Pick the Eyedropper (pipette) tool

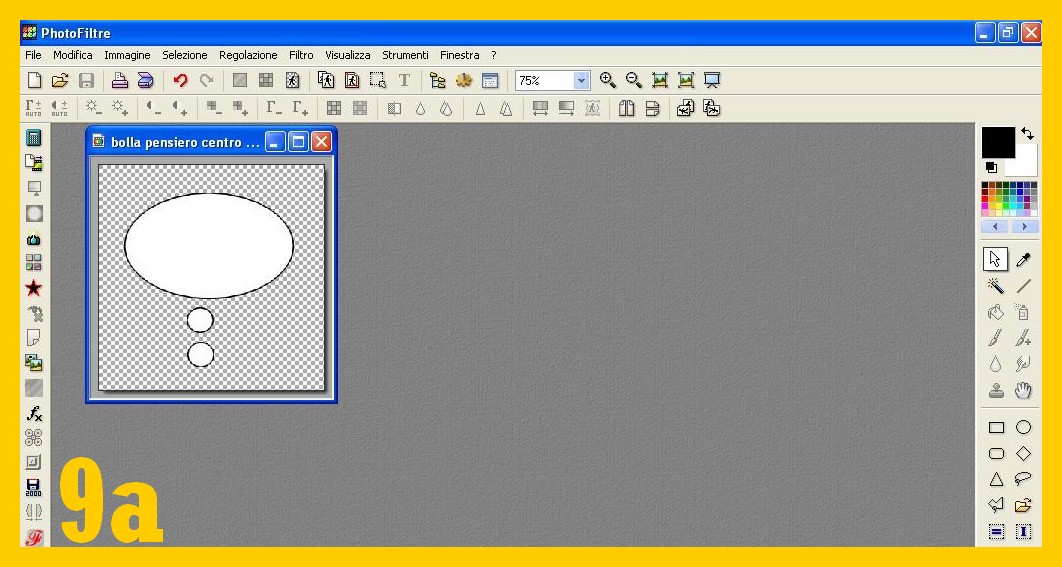click(1023, 260)
